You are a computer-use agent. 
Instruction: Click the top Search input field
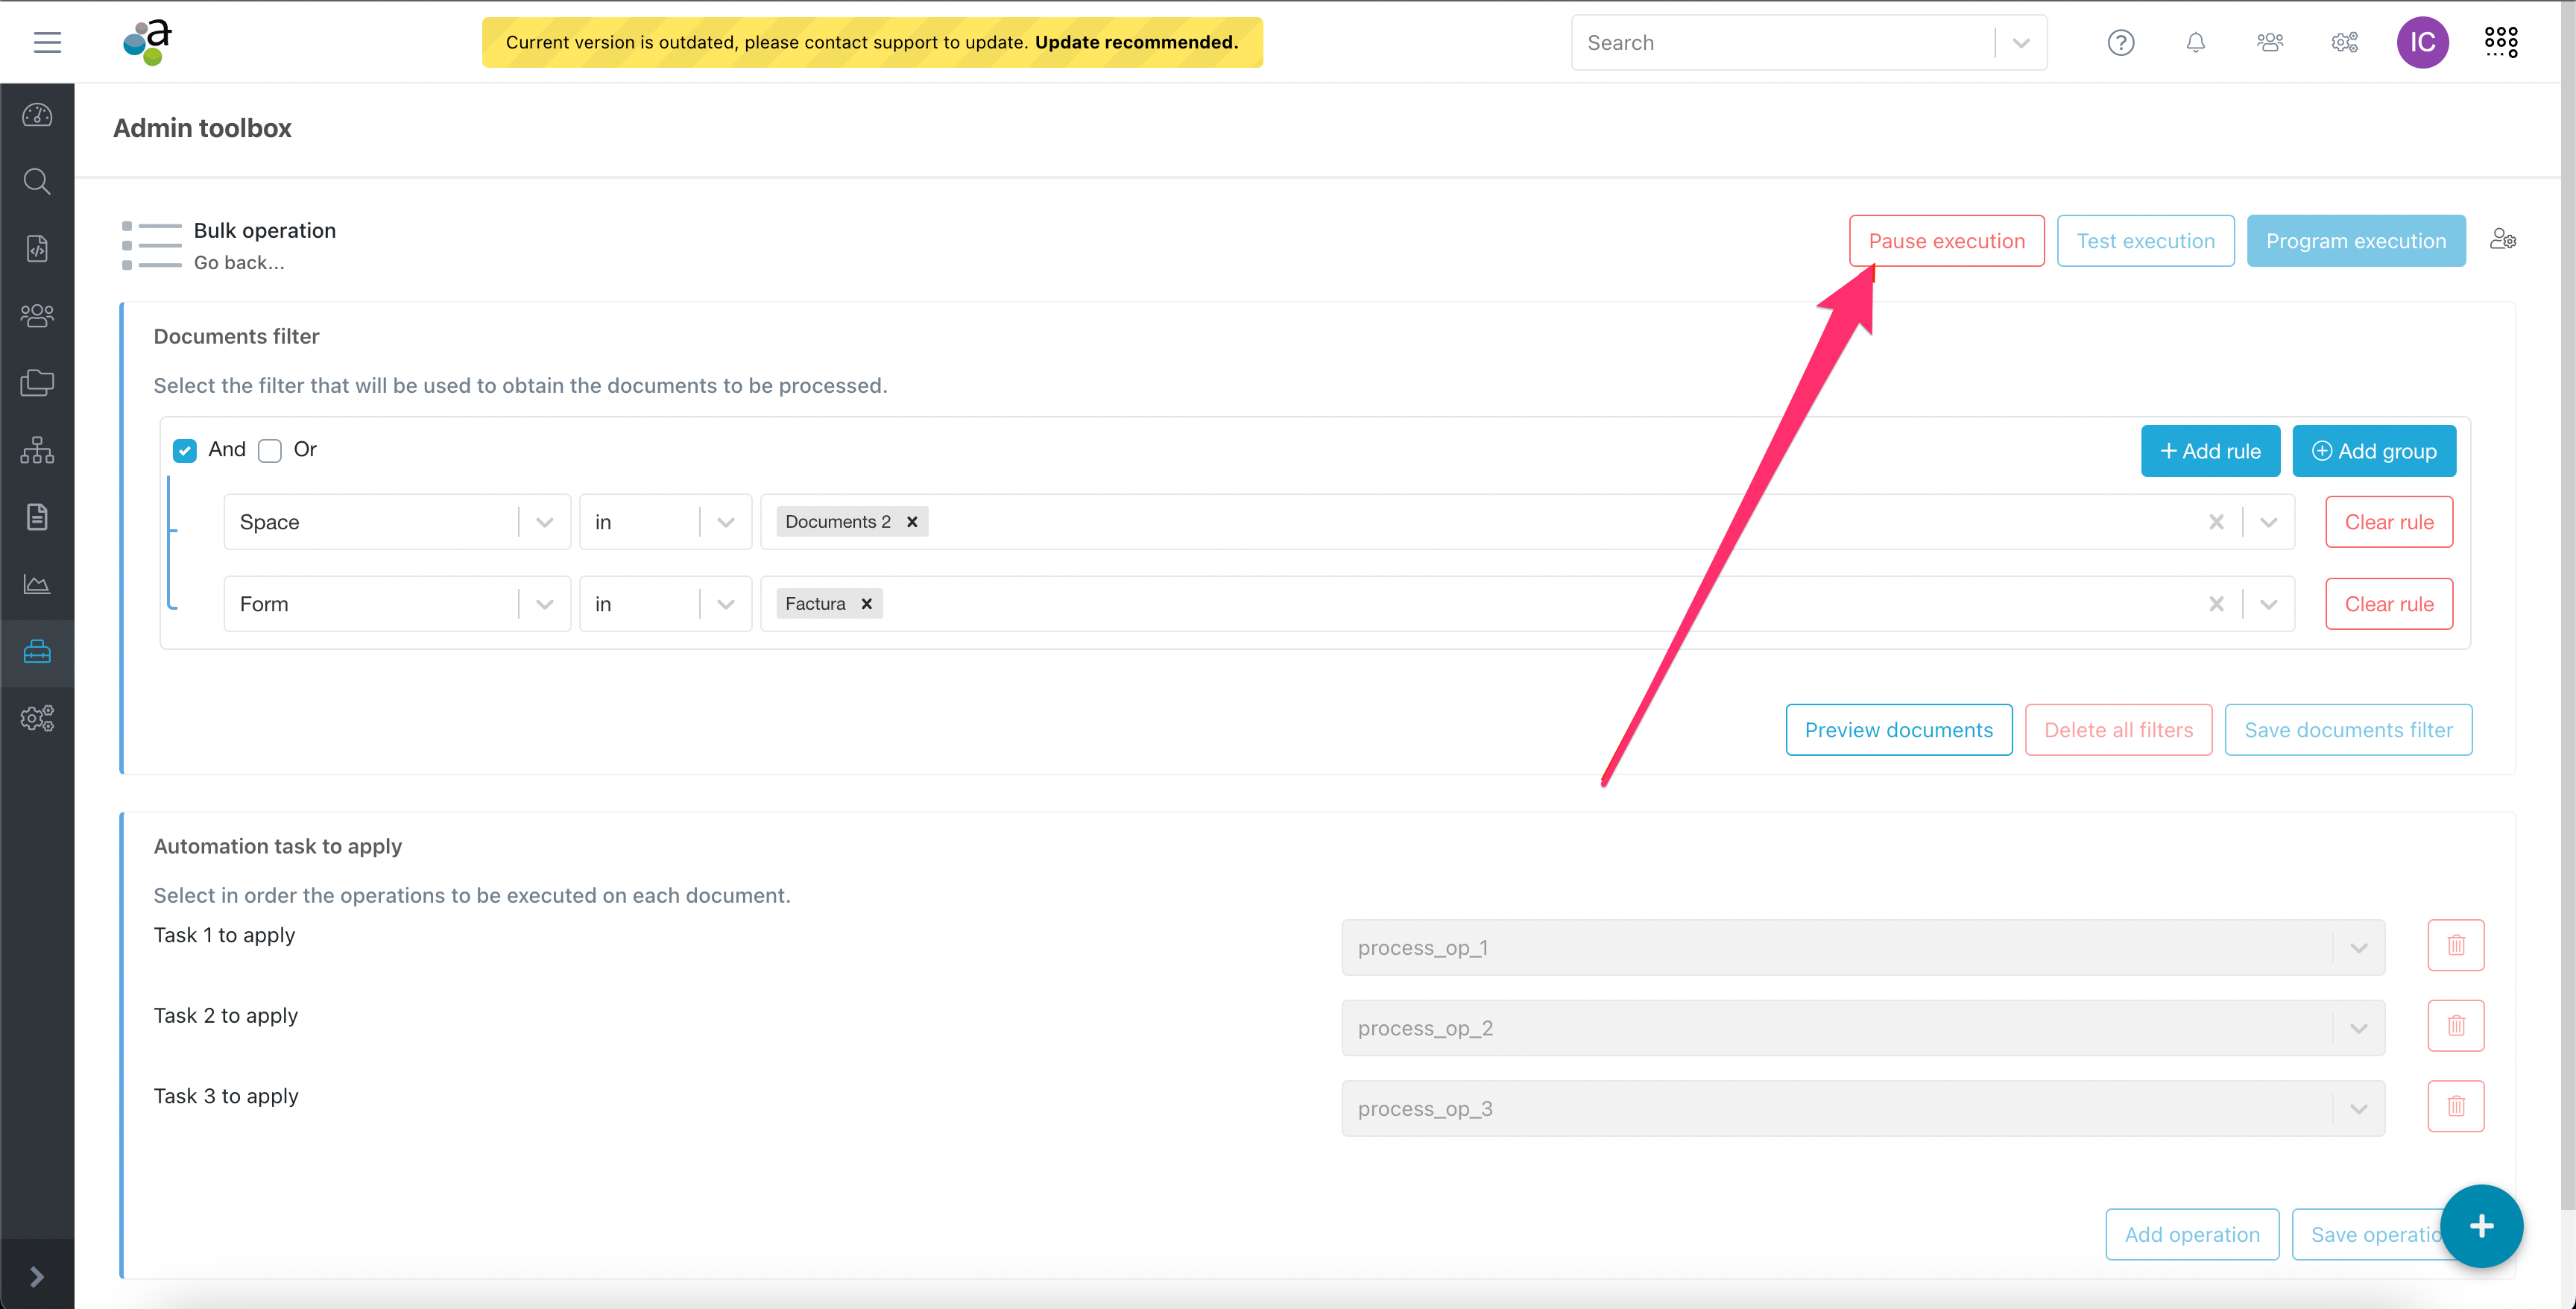pyautogui.click(x=1780, y=43)
